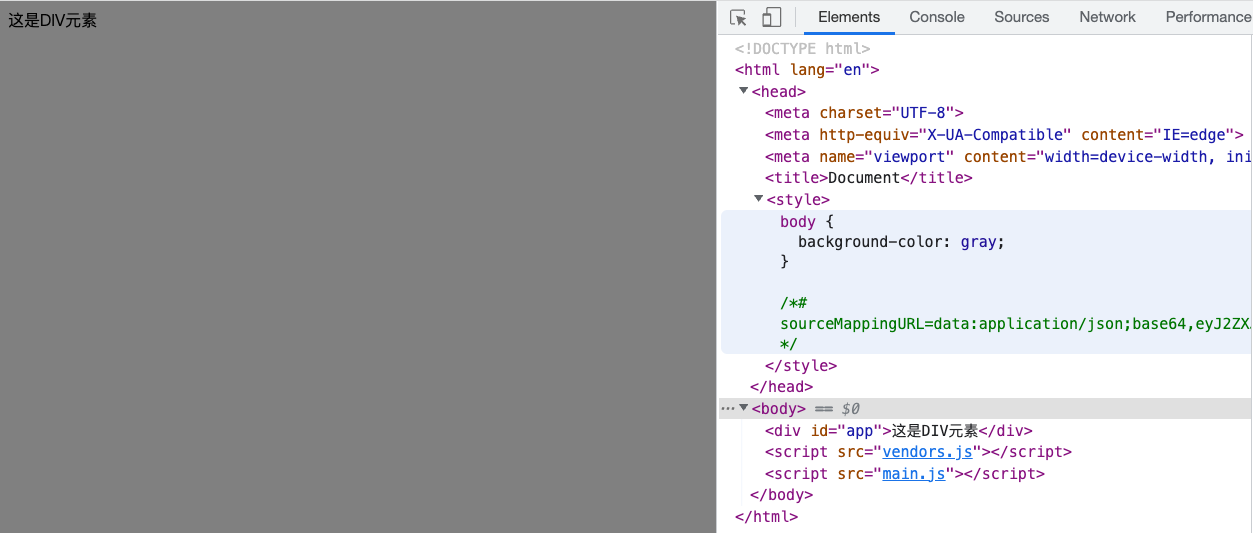Screen dimensions: 1253x533
Task: Collapse the style element node
Action: (759, 199)
